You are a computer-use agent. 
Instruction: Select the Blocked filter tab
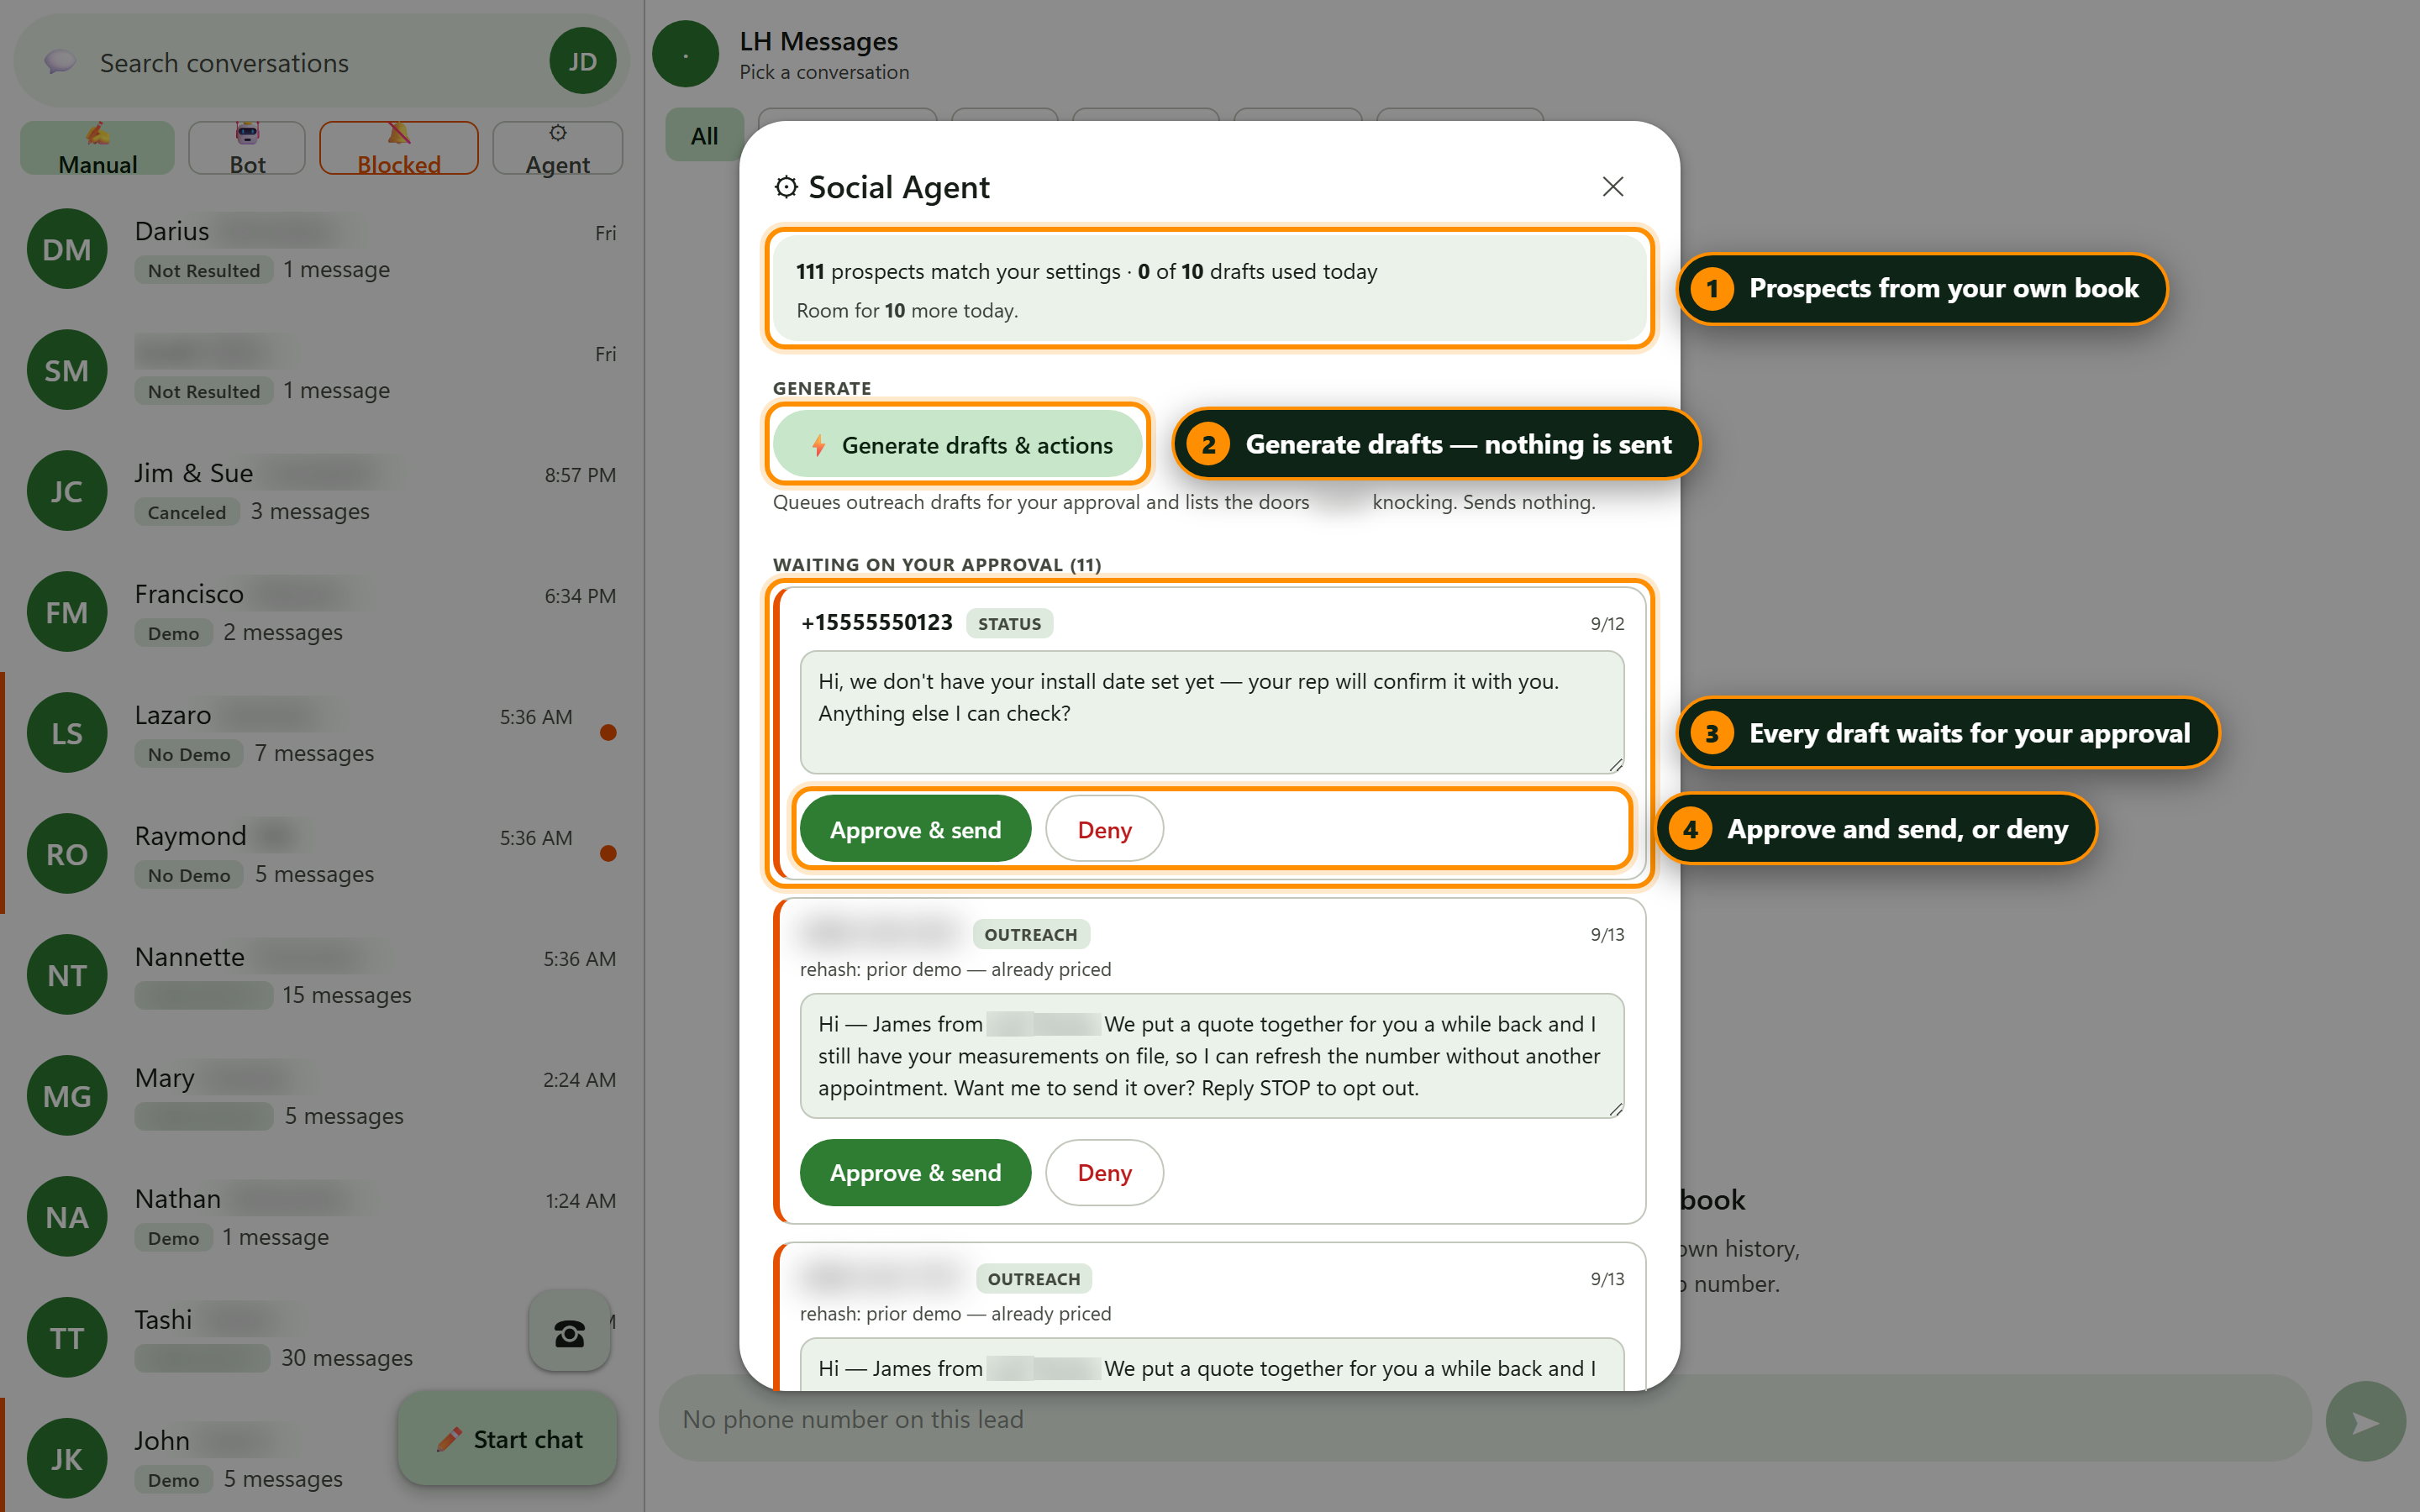pos(399,148)
